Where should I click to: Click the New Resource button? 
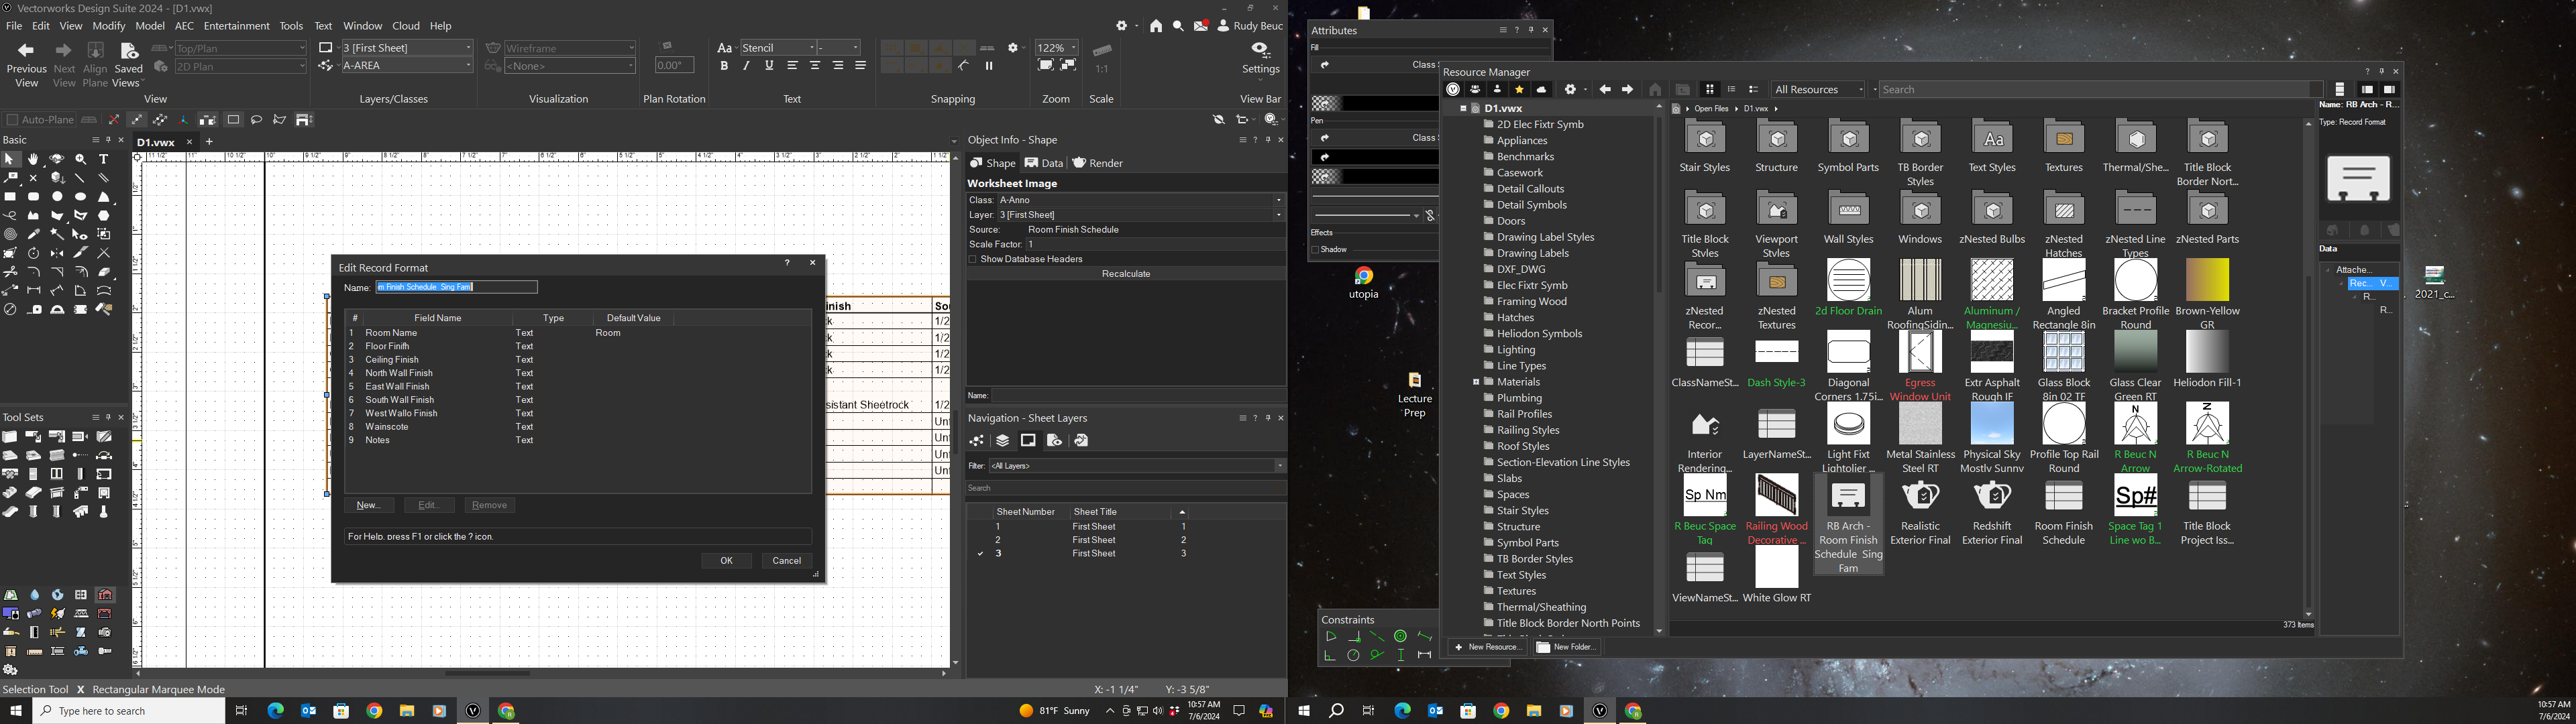[1487, 647]
